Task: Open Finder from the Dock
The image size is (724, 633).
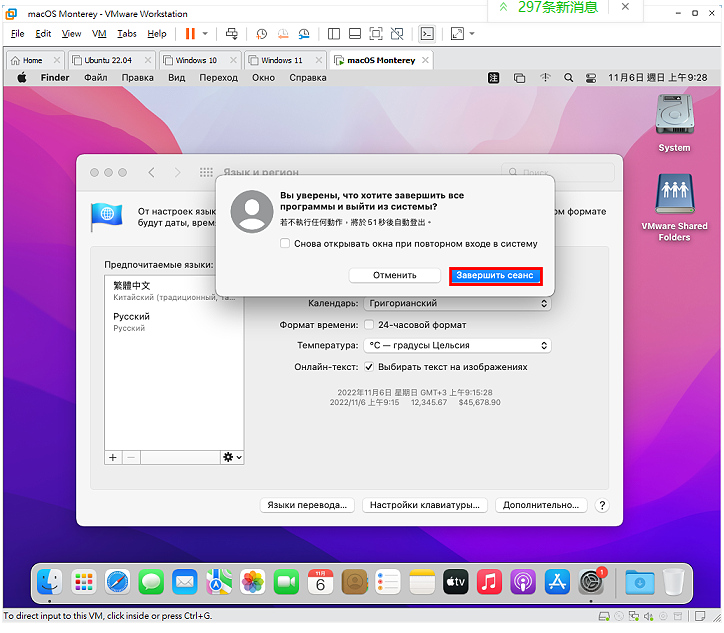Action: [x=49, y=581]
